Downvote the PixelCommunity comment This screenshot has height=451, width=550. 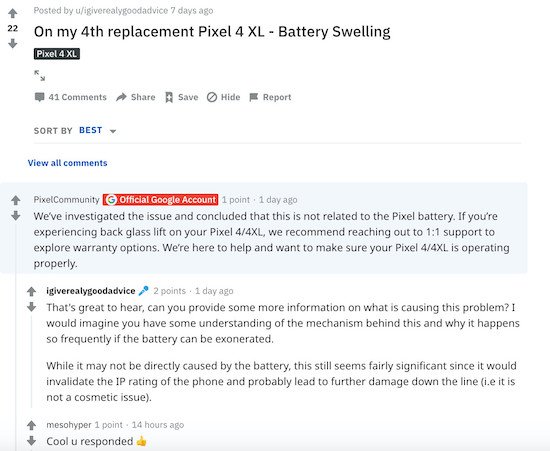[x=15, y=215]
